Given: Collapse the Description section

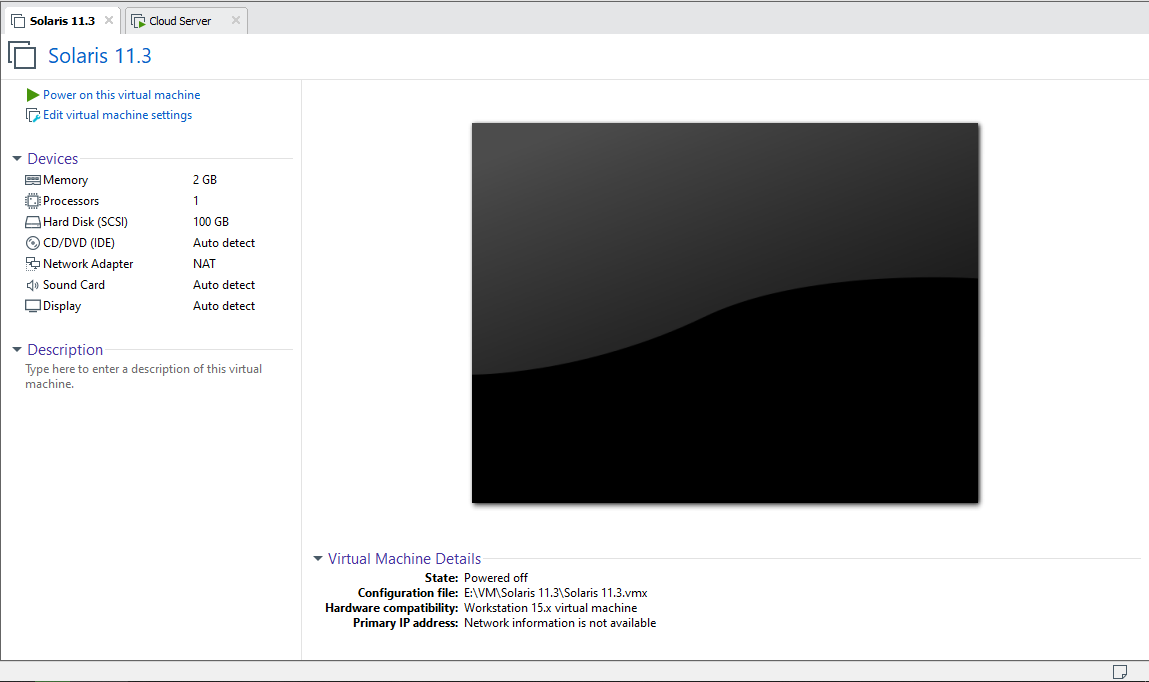Looking at the screenshot, I should [x=16, y=349].
